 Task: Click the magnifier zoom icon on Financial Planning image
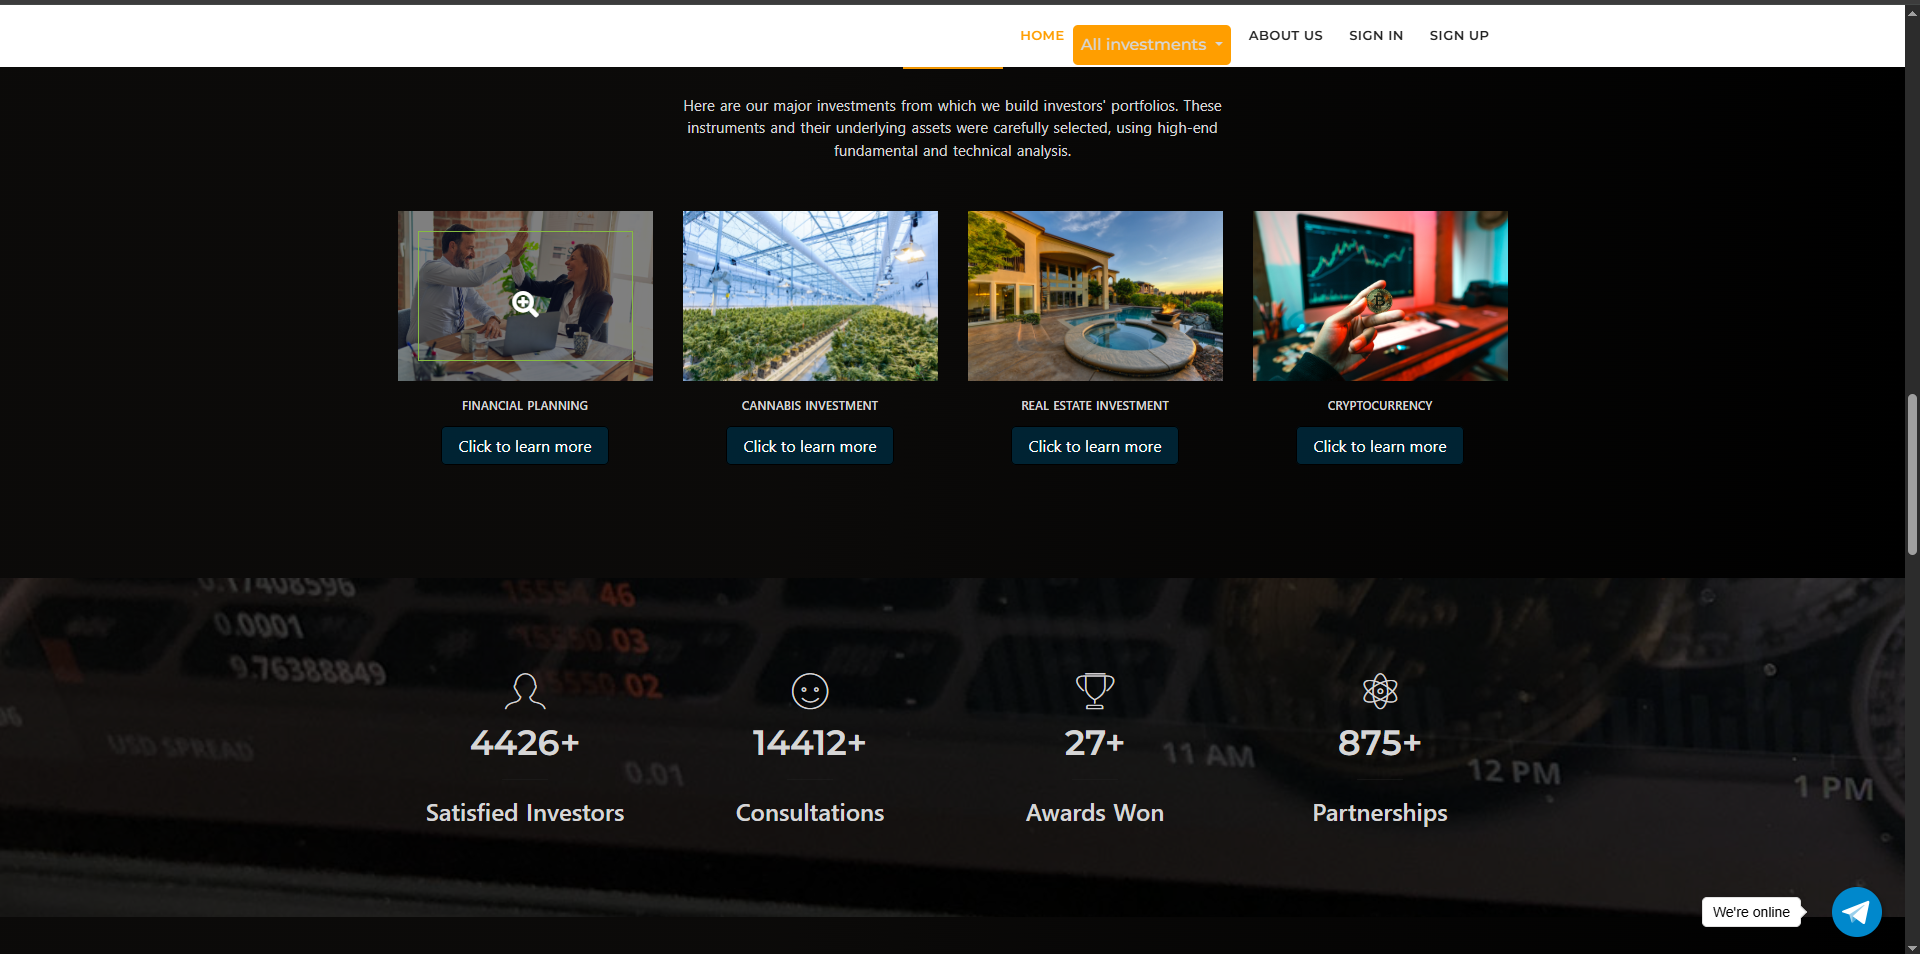point(525,304)
